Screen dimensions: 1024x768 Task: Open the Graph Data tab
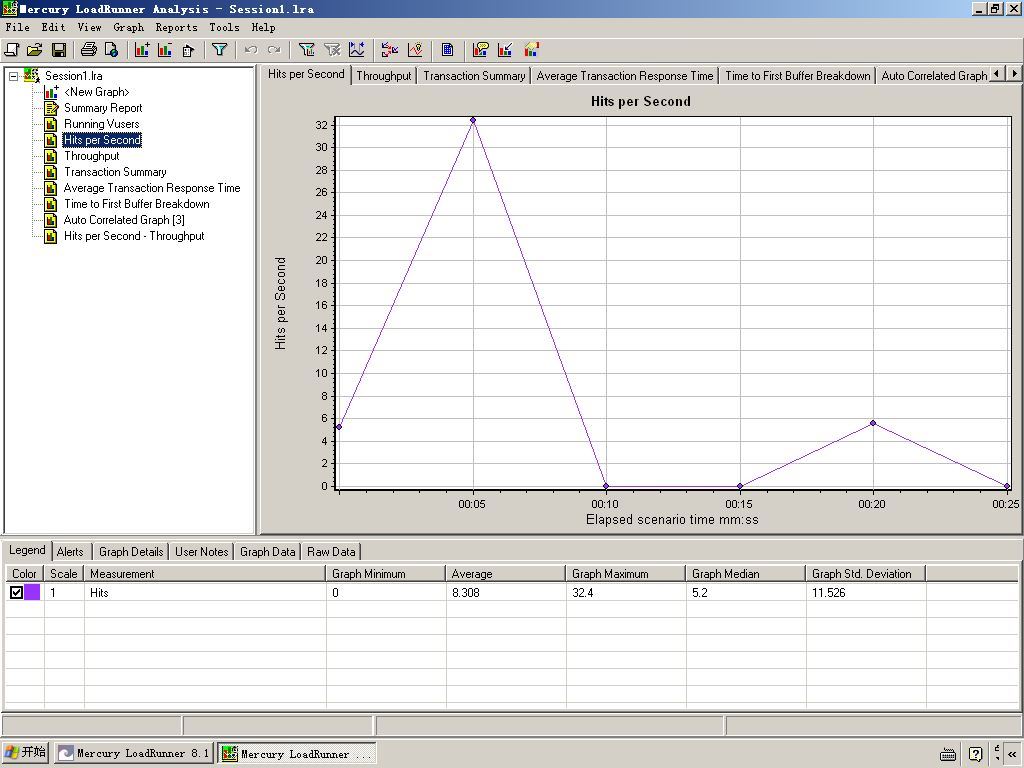coord(267,552)
